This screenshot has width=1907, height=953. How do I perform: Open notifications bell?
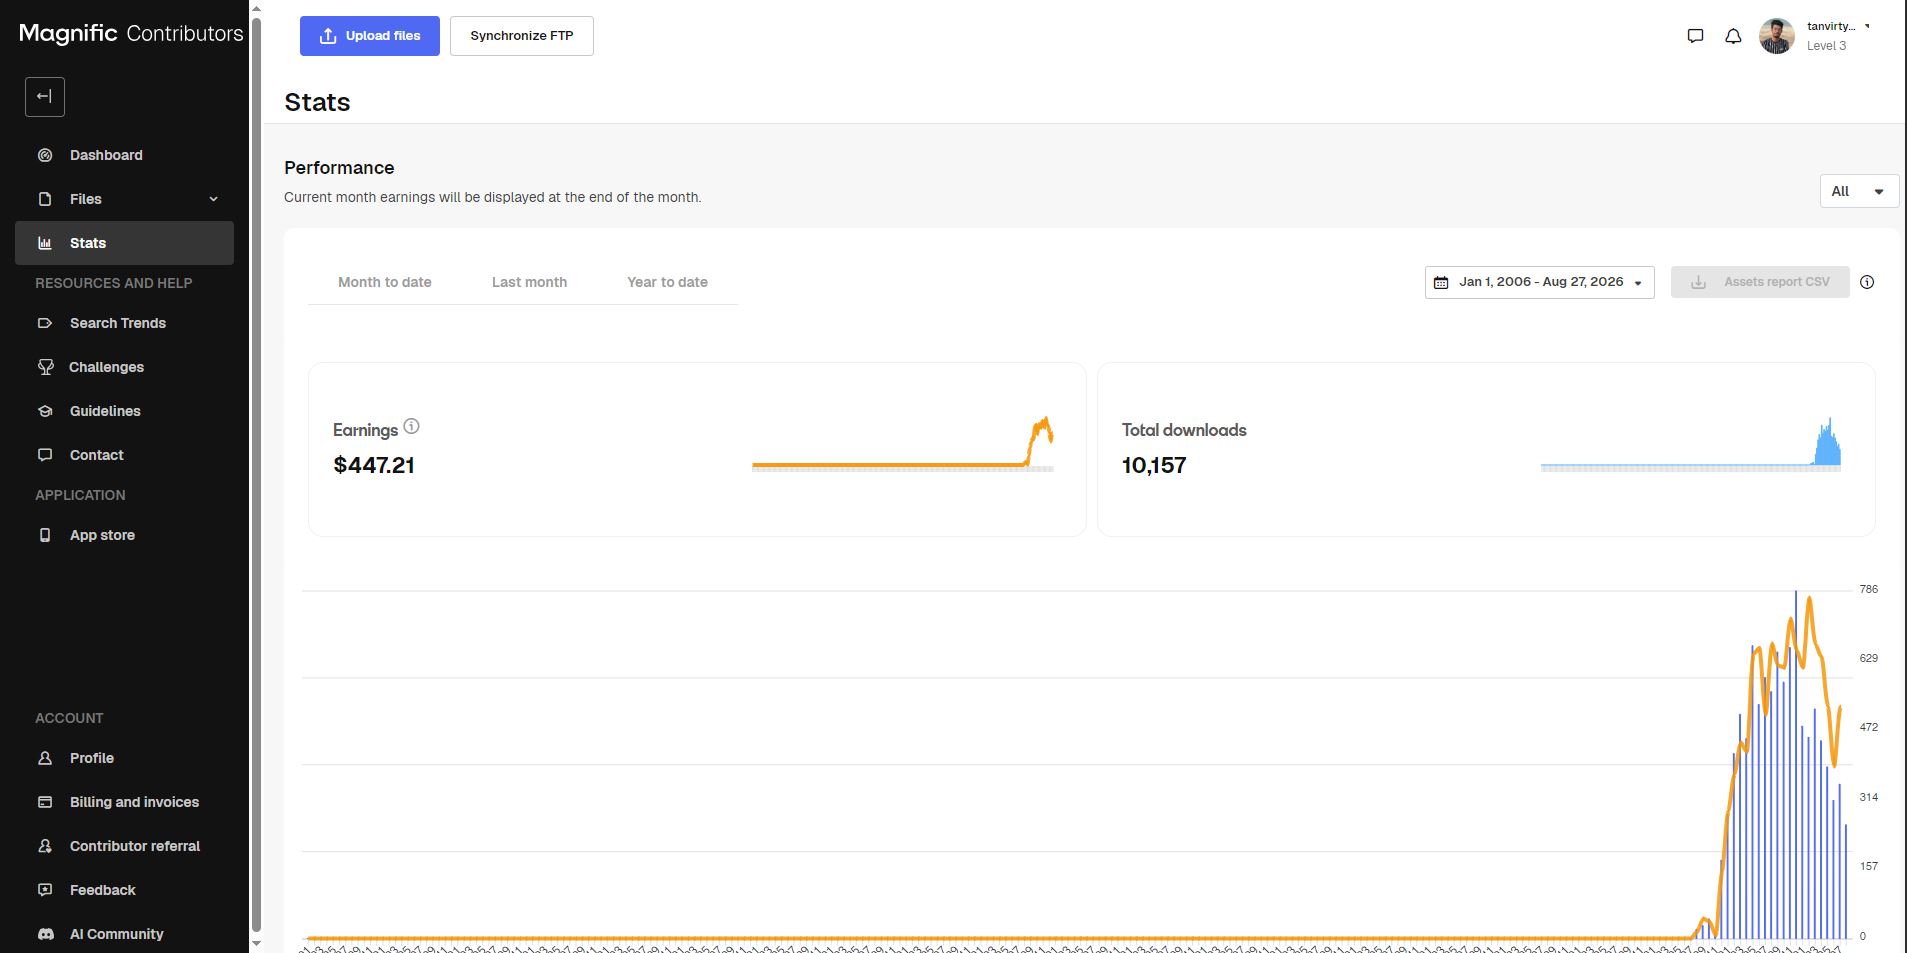click(1733, 36)
